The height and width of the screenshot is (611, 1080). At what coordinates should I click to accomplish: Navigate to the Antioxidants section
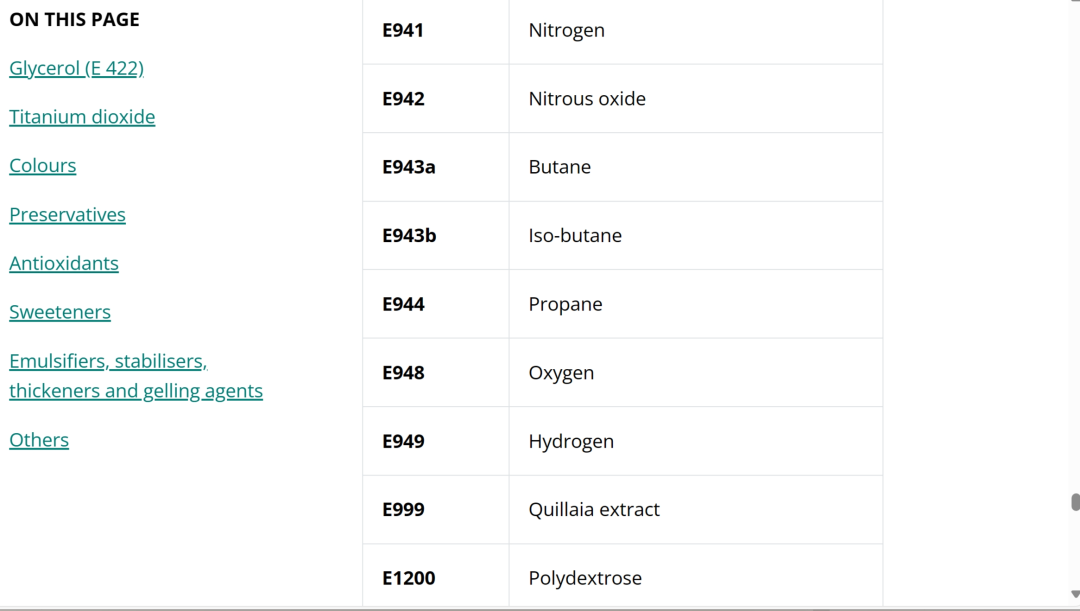pos(64,264)
